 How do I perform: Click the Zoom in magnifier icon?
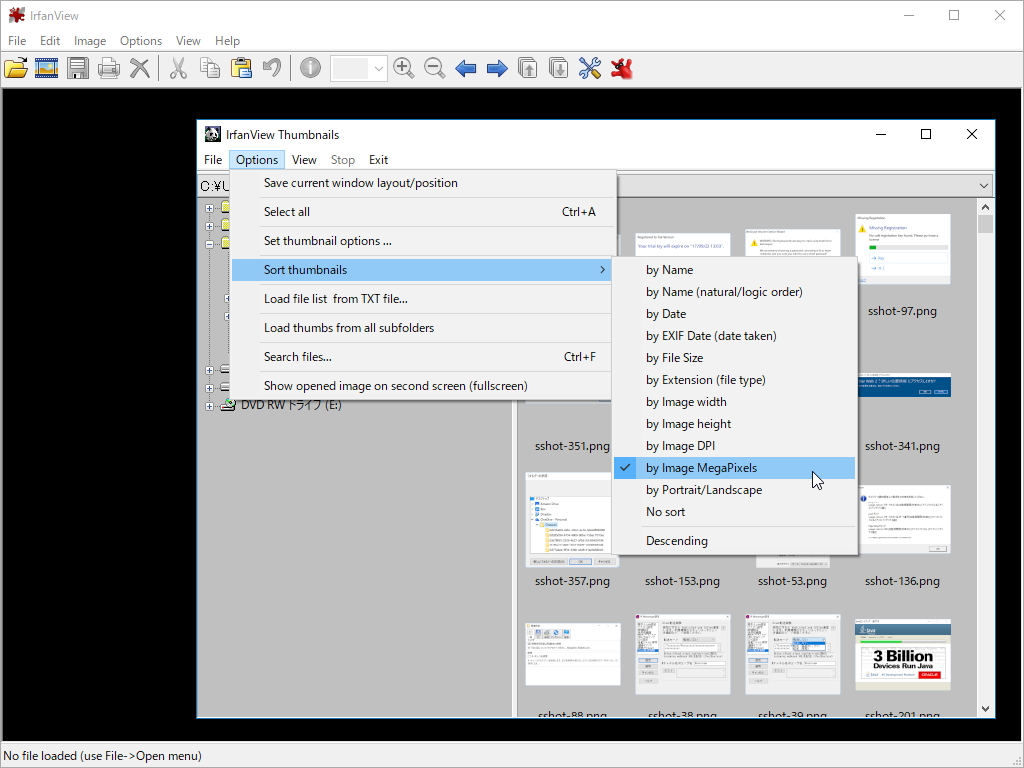click(404, 68)
